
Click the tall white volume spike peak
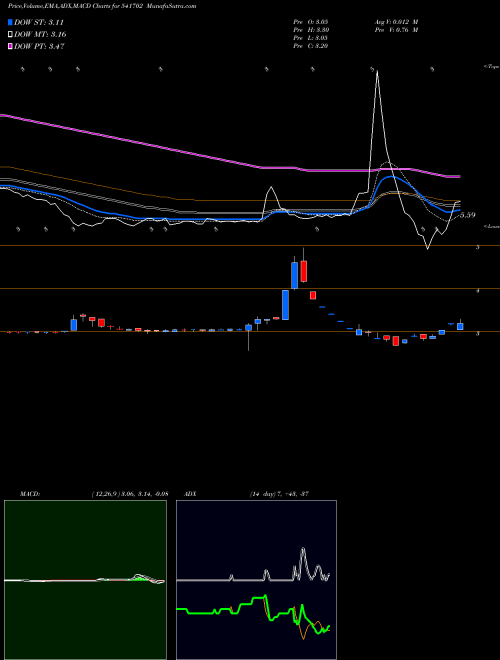pyautogui.click(x=377, y=72)
